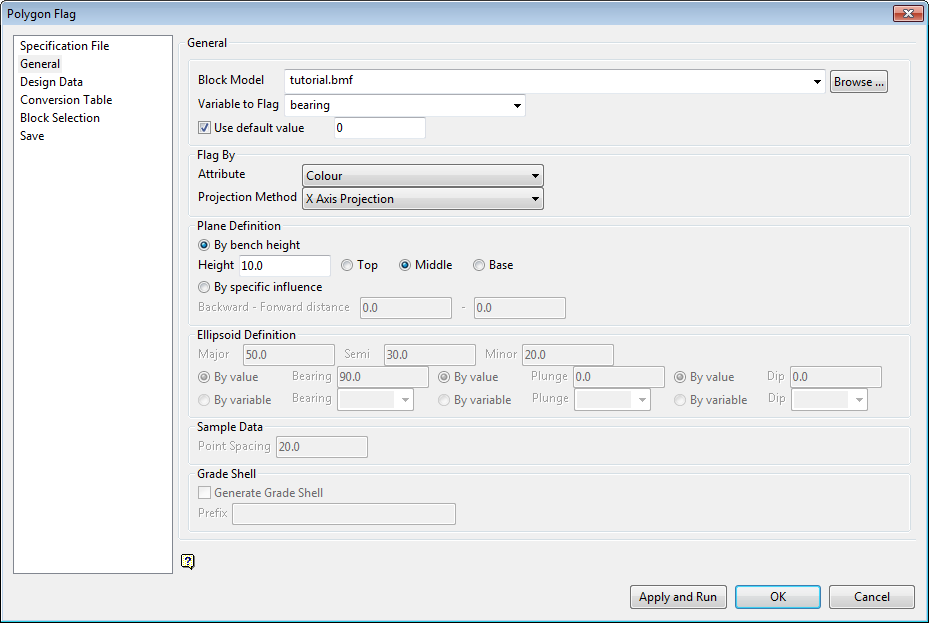
Task: Uncheck the "Use default value" checkbox
Action: click(203, 127)
